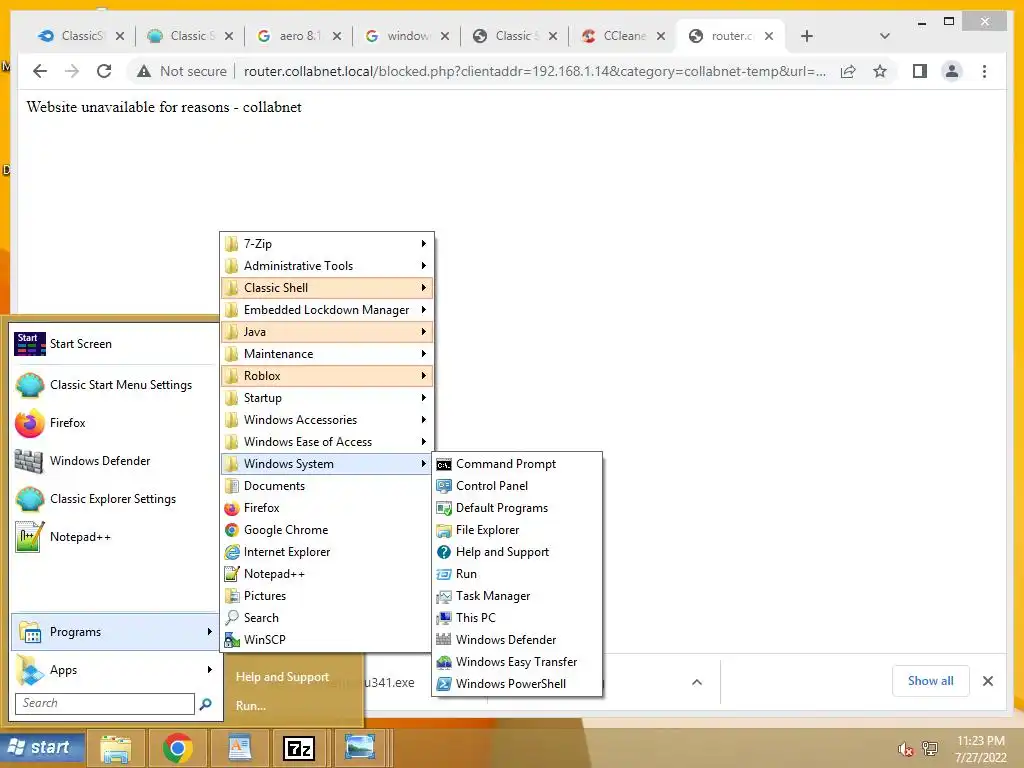Open Classic Start Menu Settings

click(114, 385)
